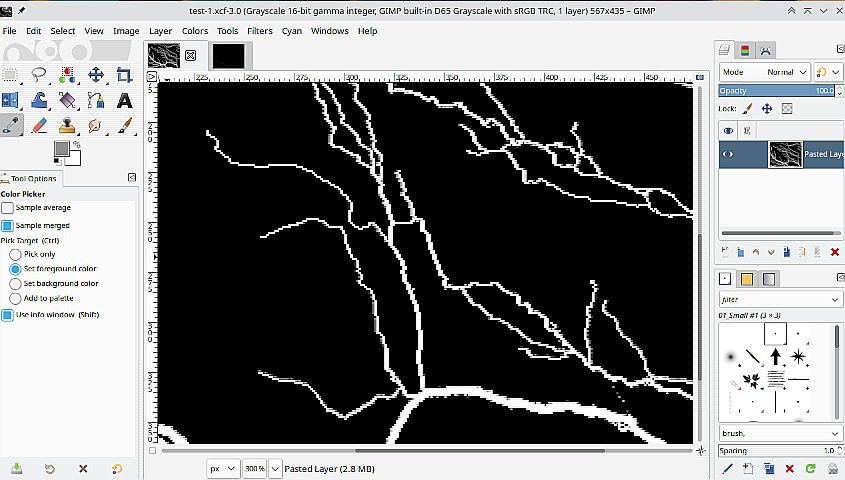Refresh the brushes list
The image size is (845, 480).
(810, 469)
